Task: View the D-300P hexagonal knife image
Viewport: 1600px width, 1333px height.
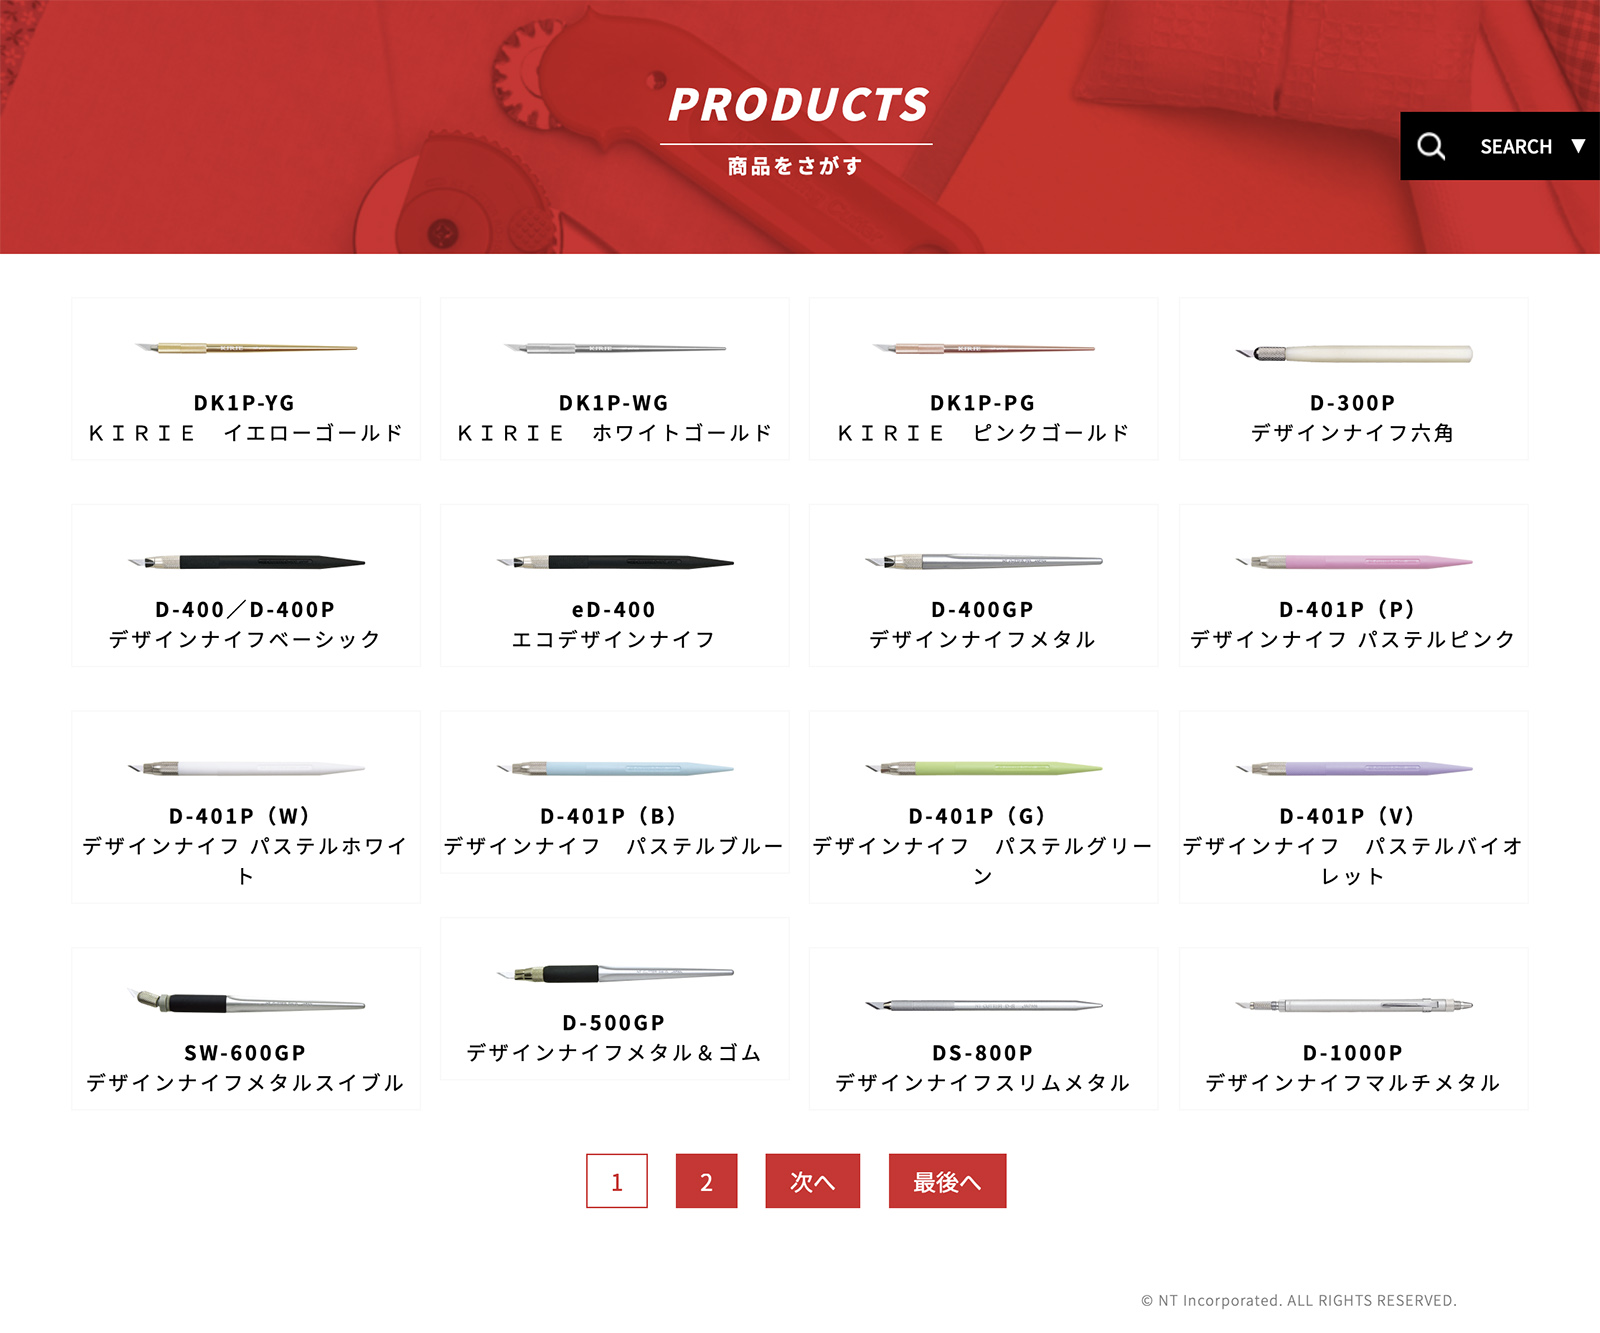Action: pos(1354,353)
